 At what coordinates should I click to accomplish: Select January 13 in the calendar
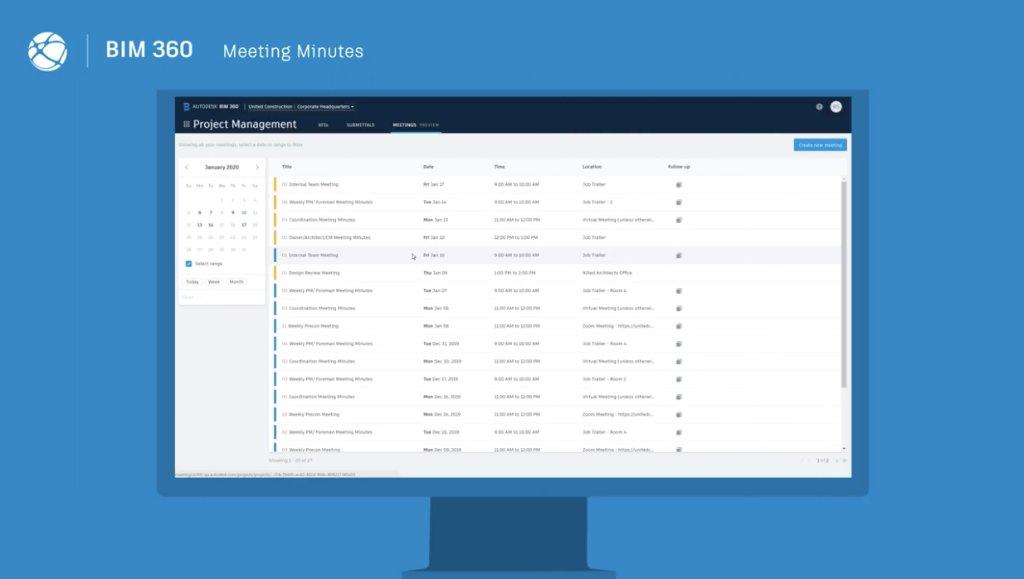(x=200, y=225)
